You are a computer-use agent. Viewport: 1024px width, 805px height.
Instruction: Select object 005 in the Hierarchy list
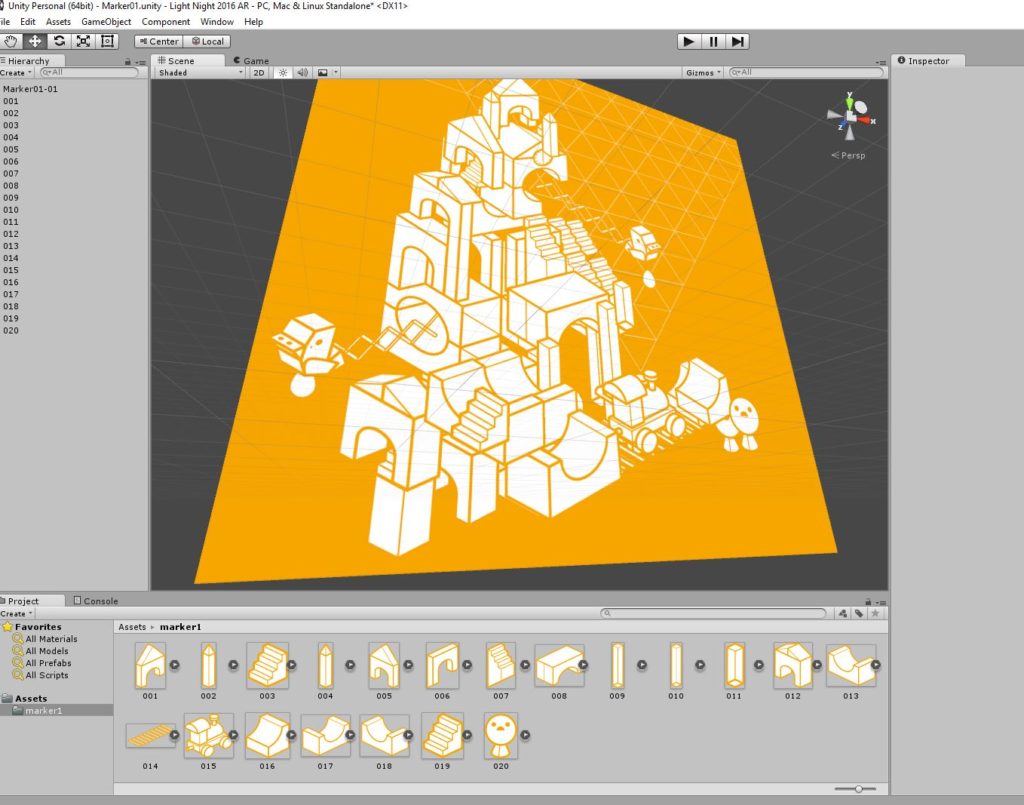(x=10, y=150)
